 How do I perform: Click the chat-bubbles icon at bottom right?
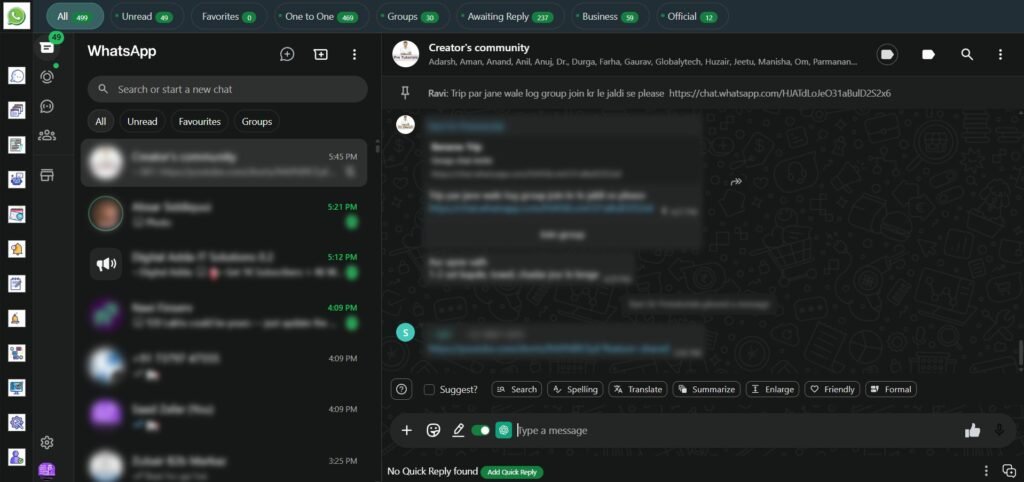[x=1009, y=470]
